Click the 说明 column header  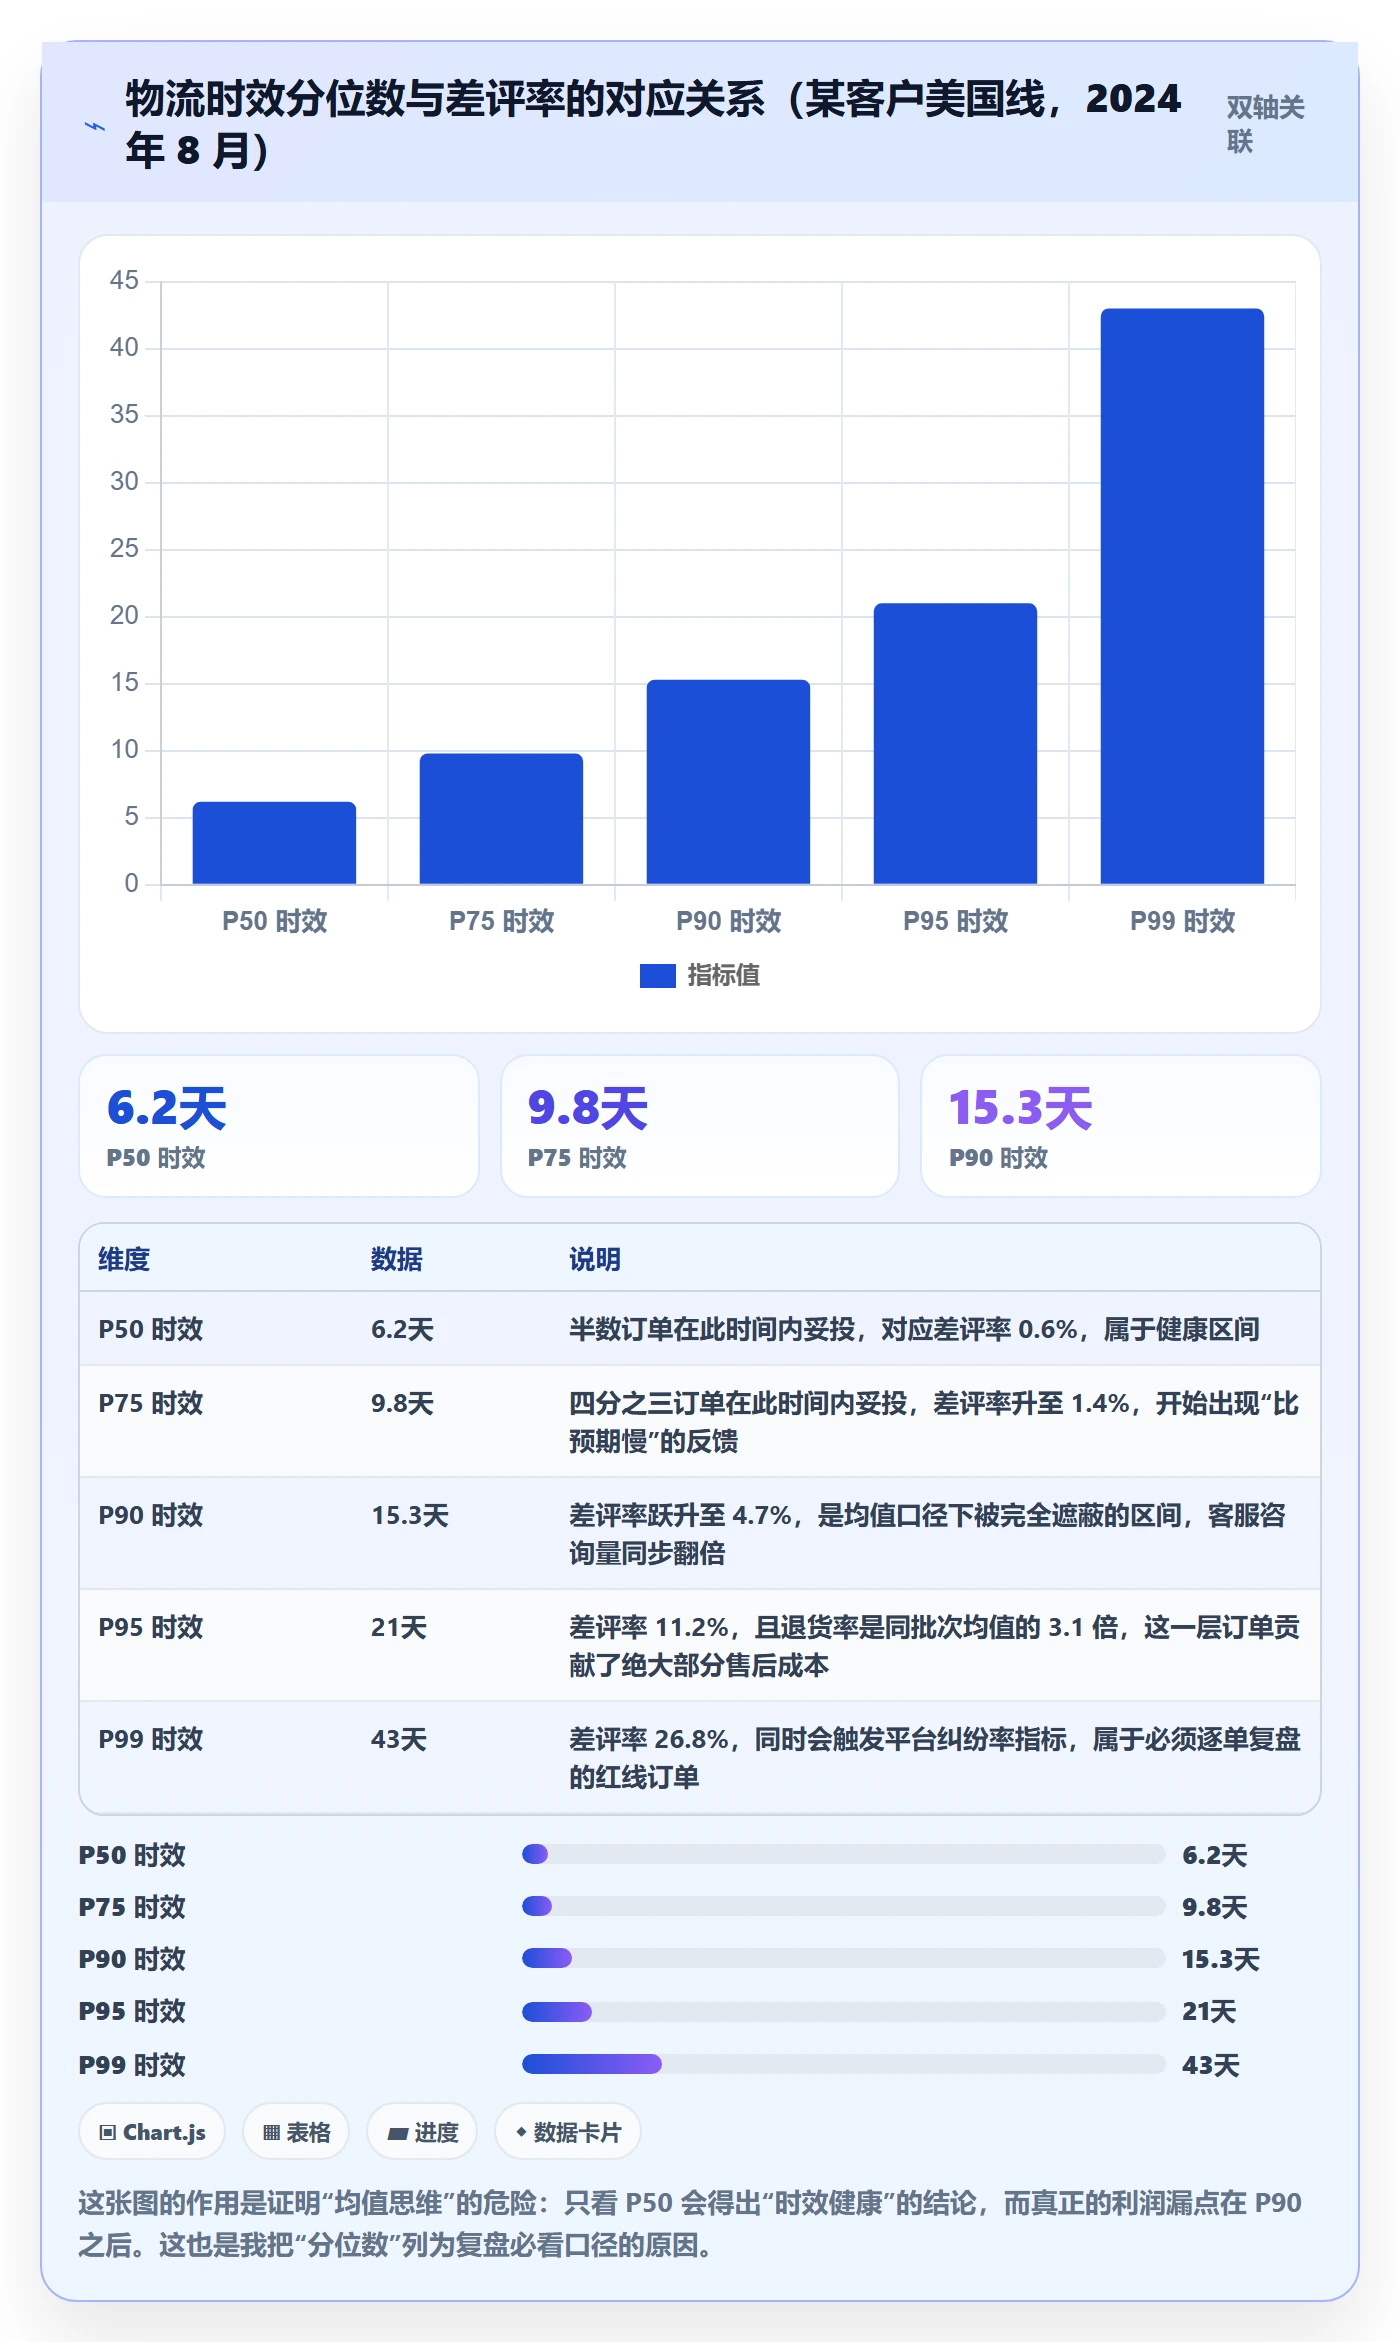point(595,1259)
